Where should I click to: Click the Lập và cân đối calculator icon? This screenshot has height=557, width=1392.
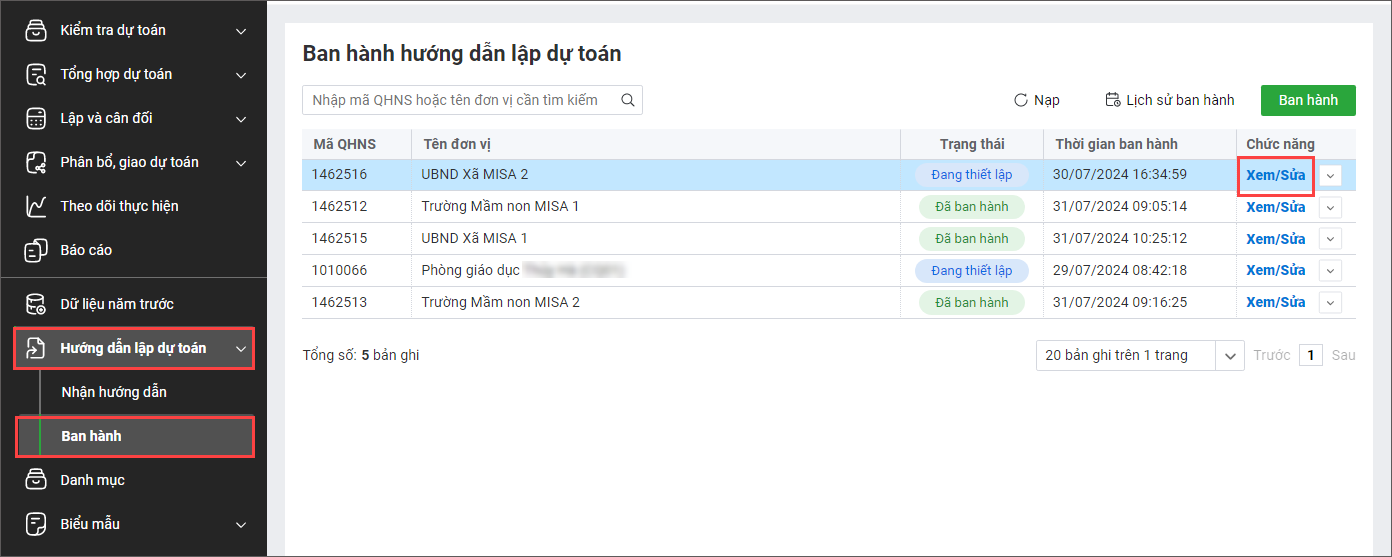(x=36, y=119)
